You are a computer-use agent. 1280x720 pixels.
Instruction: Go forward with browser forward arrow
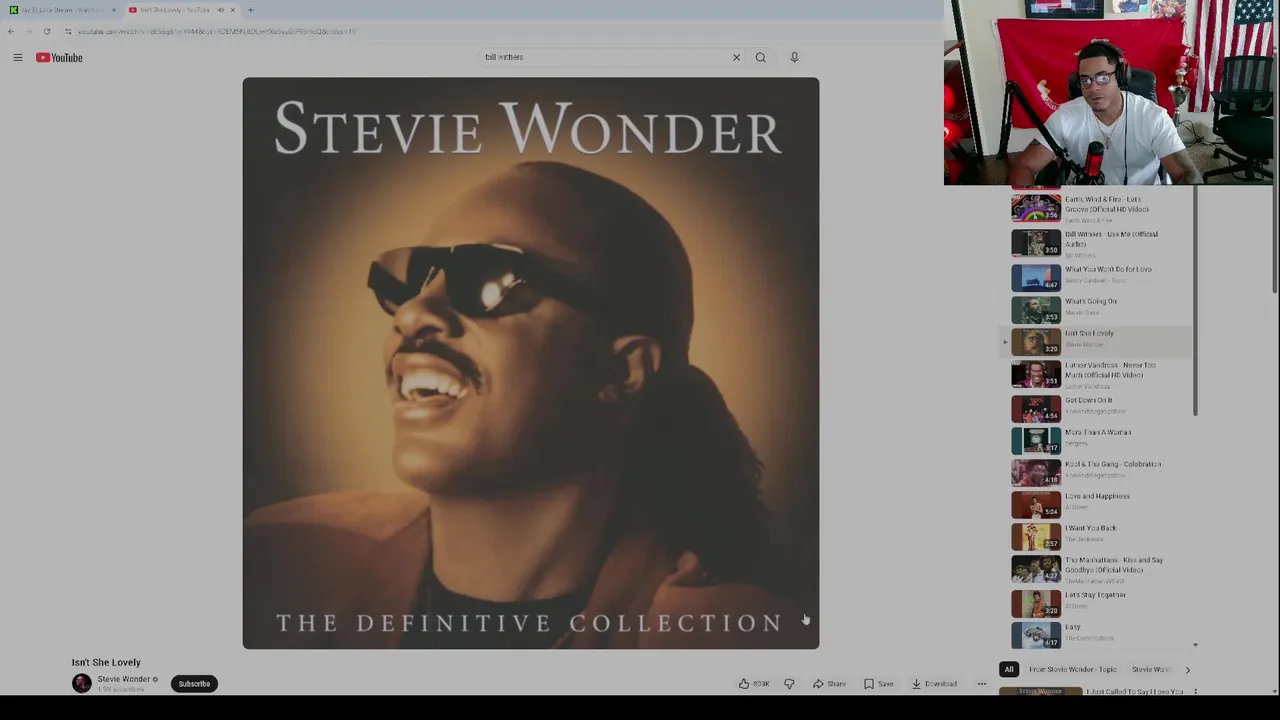coord(28,31)
